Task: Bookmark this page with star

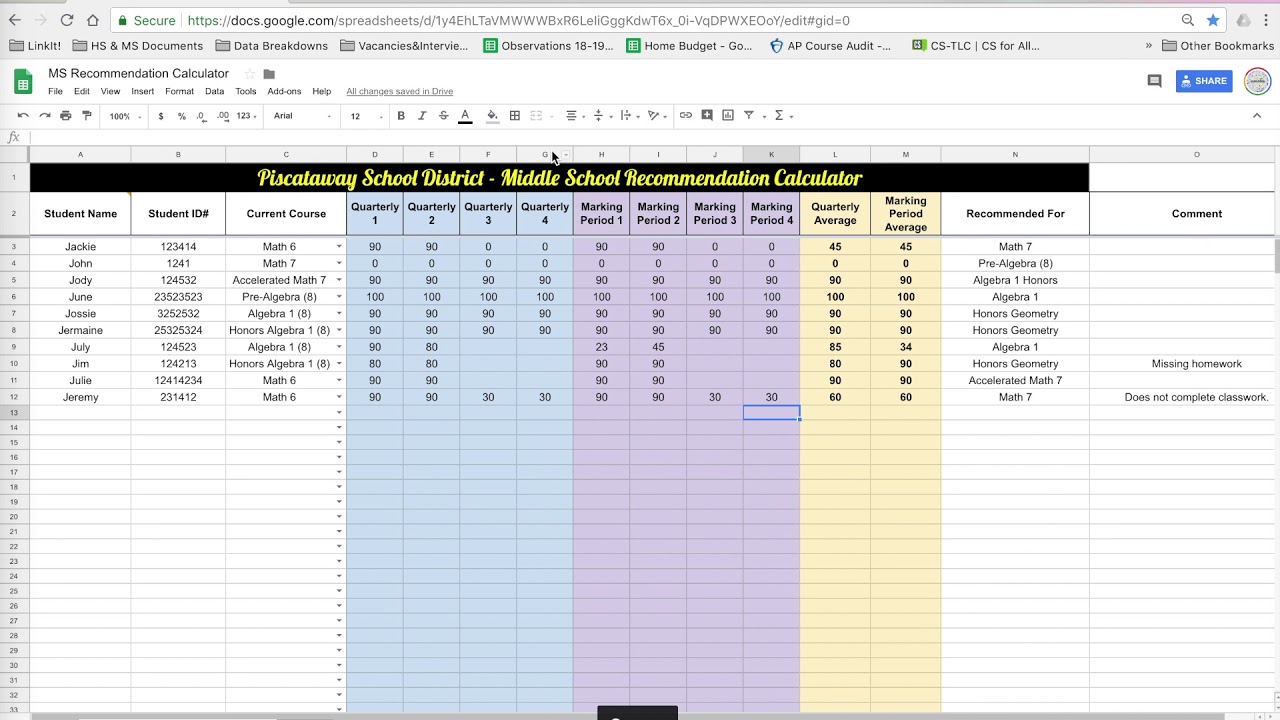Action: point(1213,20)
